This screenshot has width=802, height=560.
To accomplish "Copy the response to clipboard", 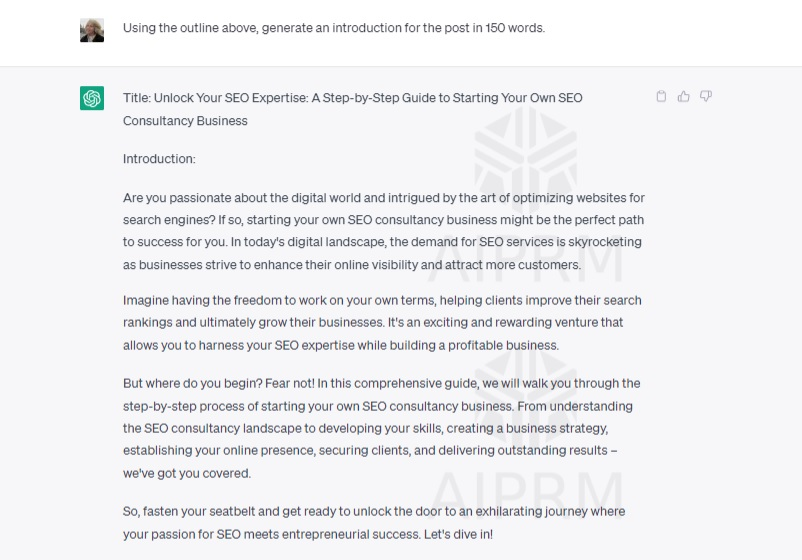I will (x=661, y=97).
